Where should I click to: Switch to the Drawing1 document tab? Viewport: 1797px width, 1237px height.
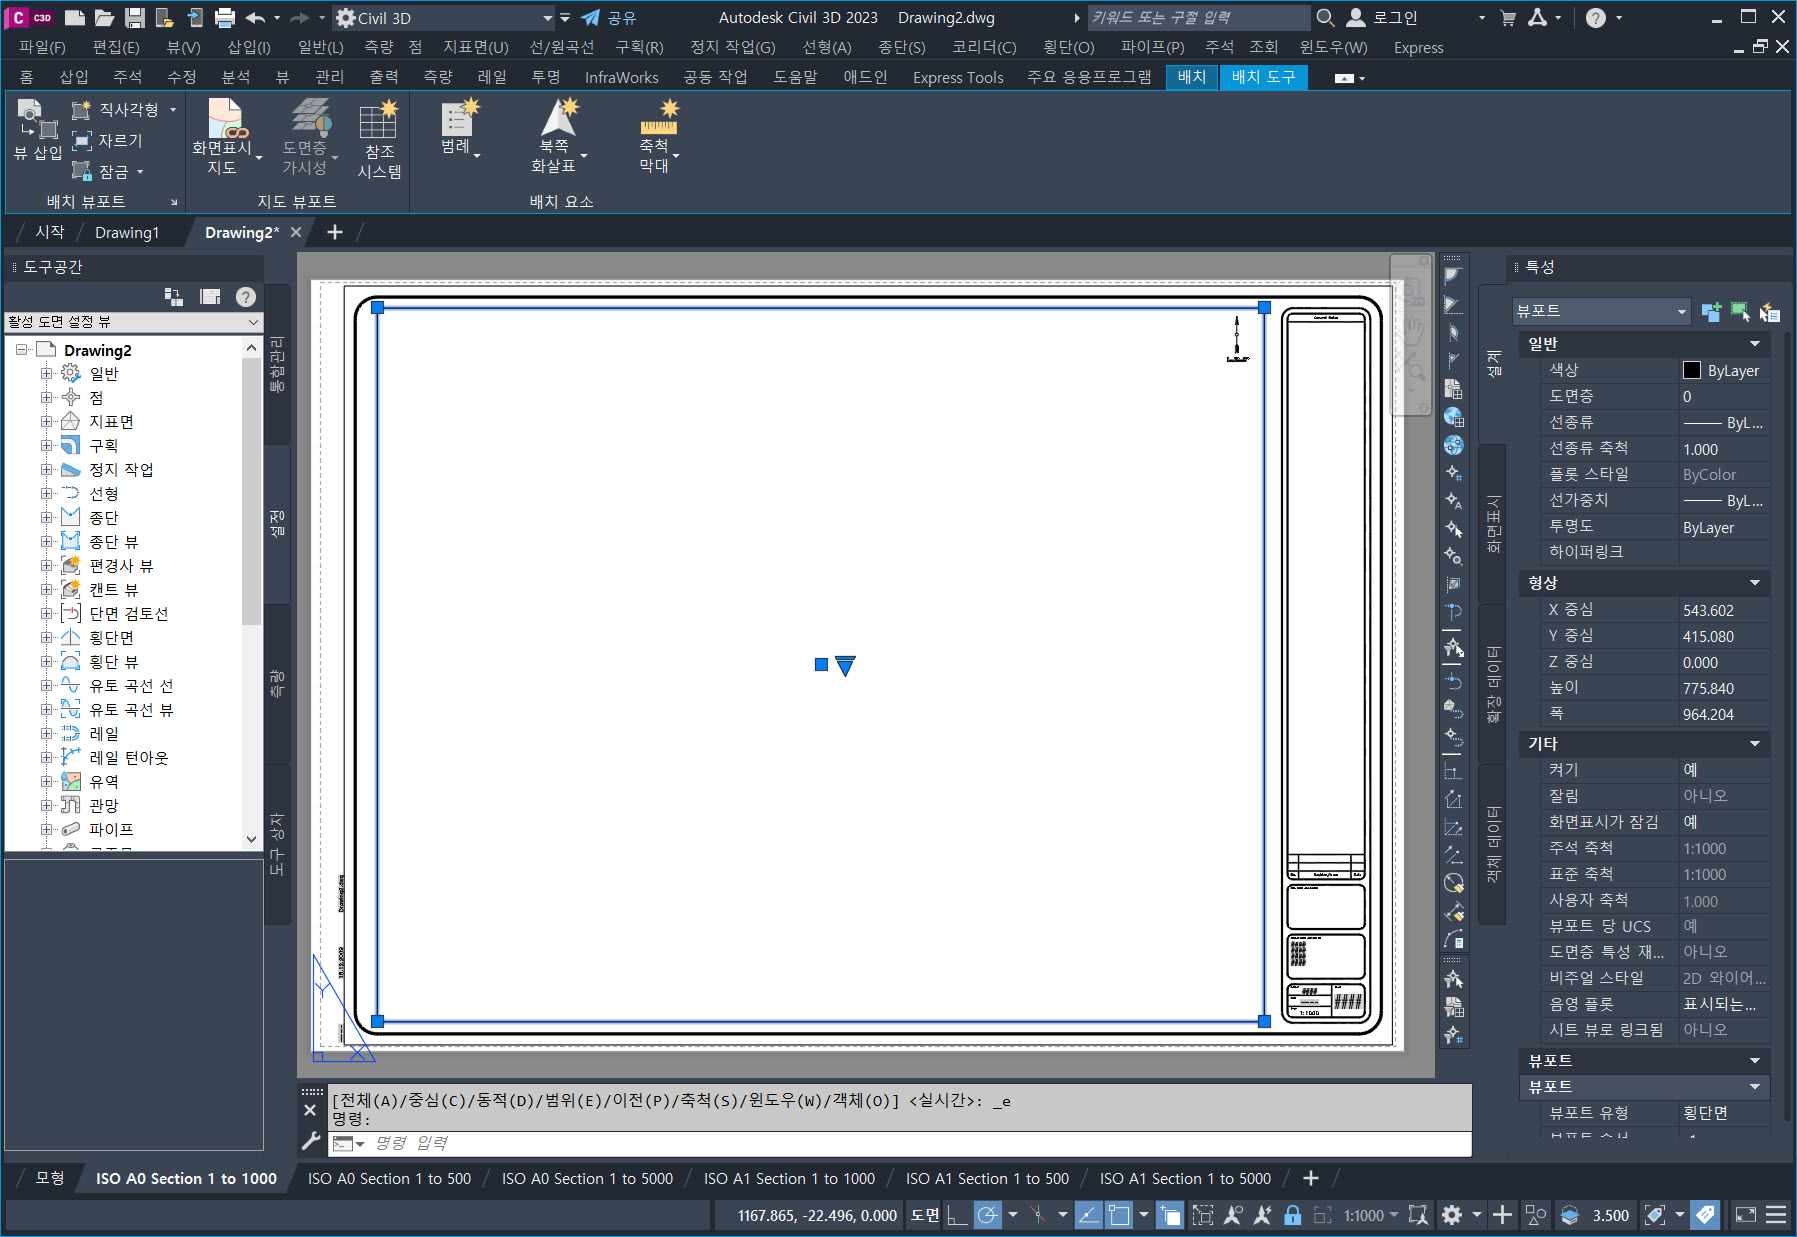click(127, 232)
